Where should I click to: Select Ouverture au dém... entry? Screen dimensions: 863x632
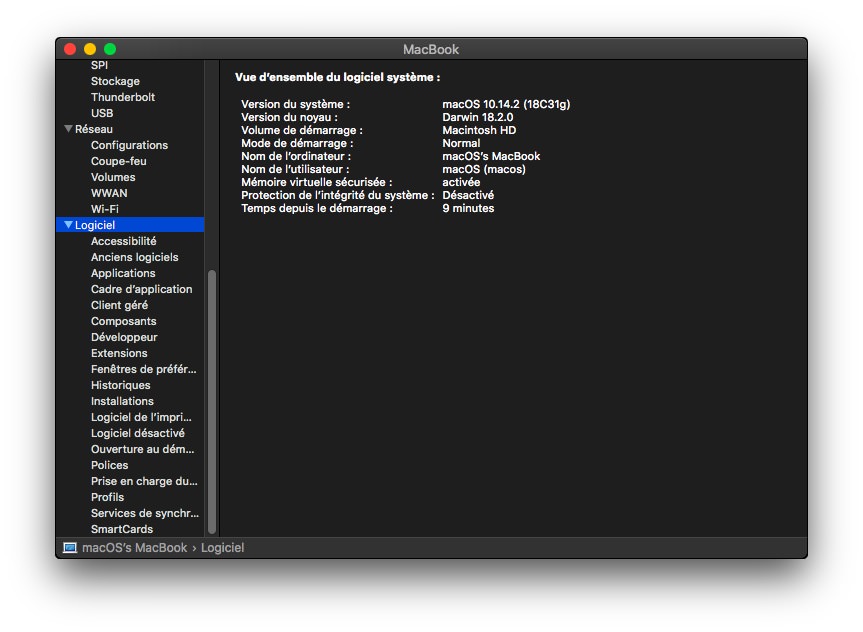pos(142,448)
